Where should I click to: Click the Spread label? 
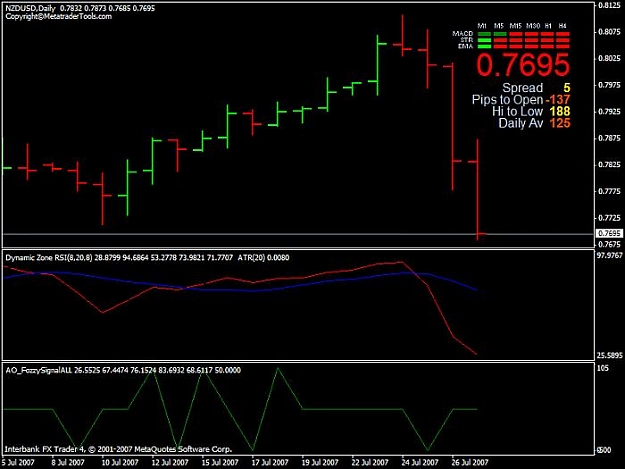523,88
